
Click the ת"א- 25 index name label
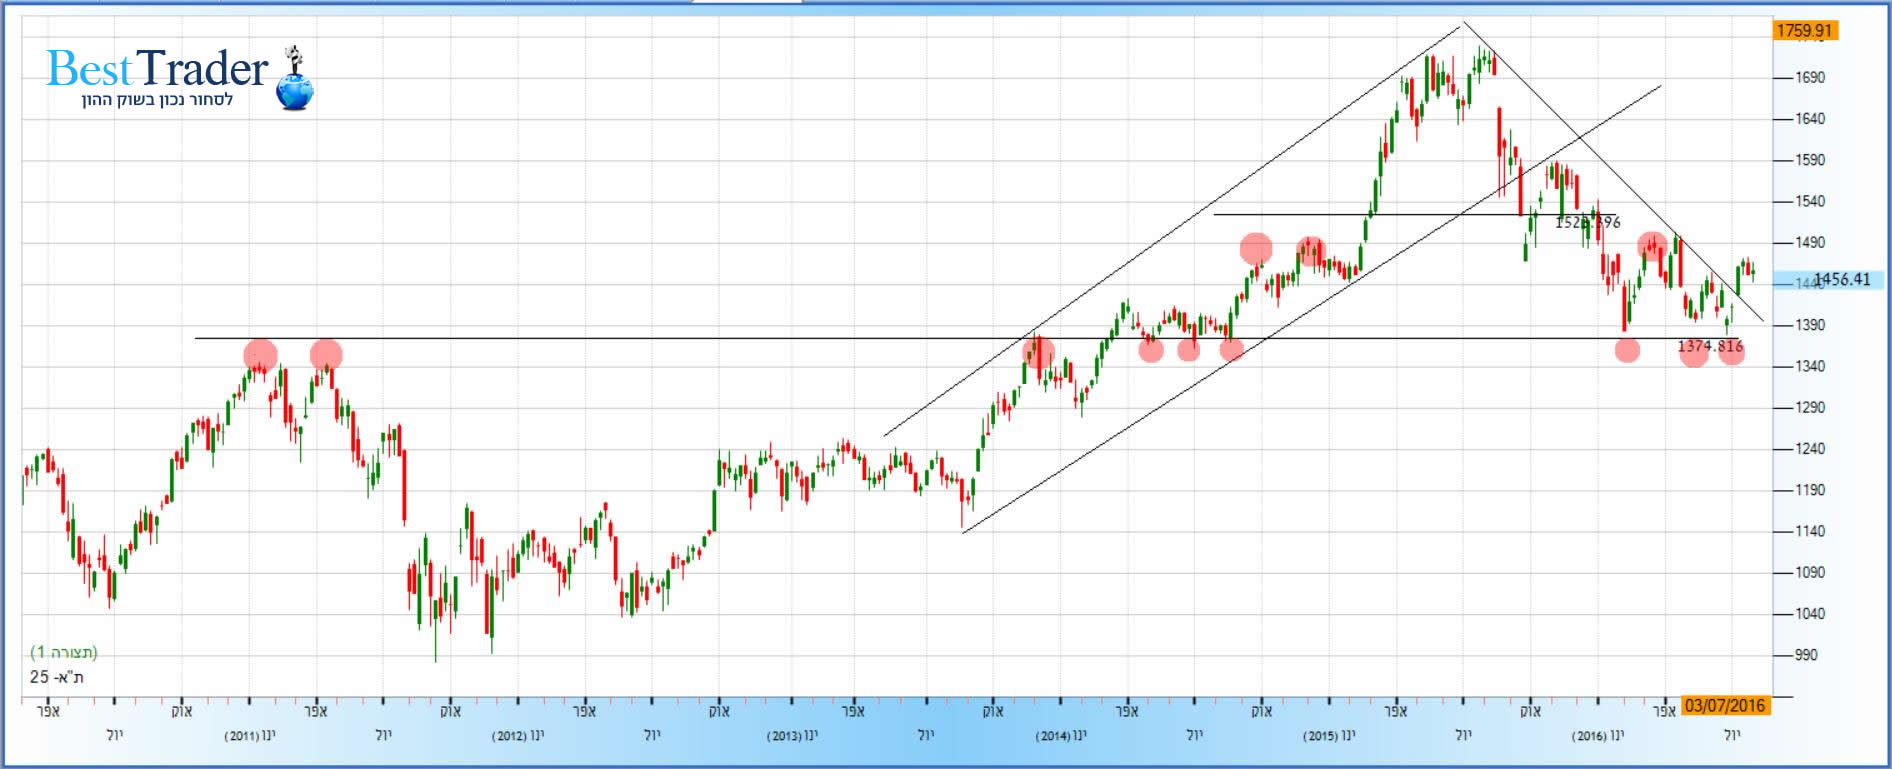(57, 677)
